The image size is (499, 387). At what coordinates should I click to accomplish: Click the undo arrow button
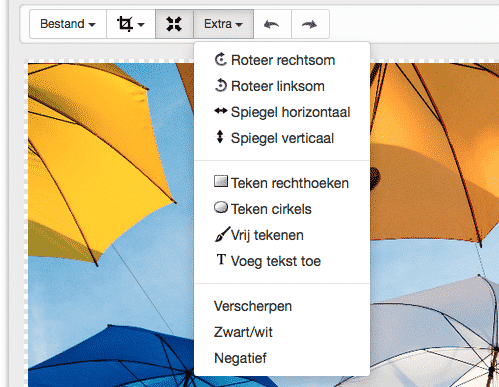tap(272, 24)
